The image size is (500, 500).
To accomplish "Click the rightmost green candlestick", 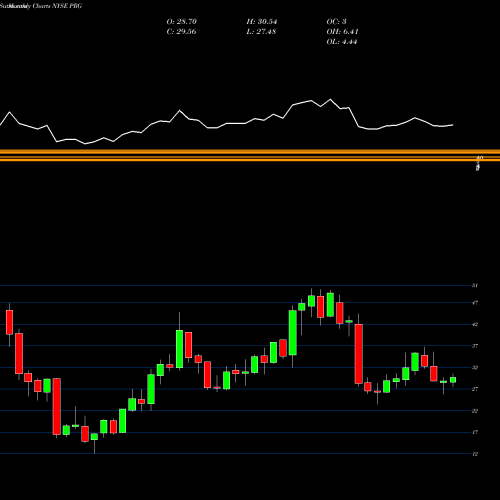I will point(453,380).
